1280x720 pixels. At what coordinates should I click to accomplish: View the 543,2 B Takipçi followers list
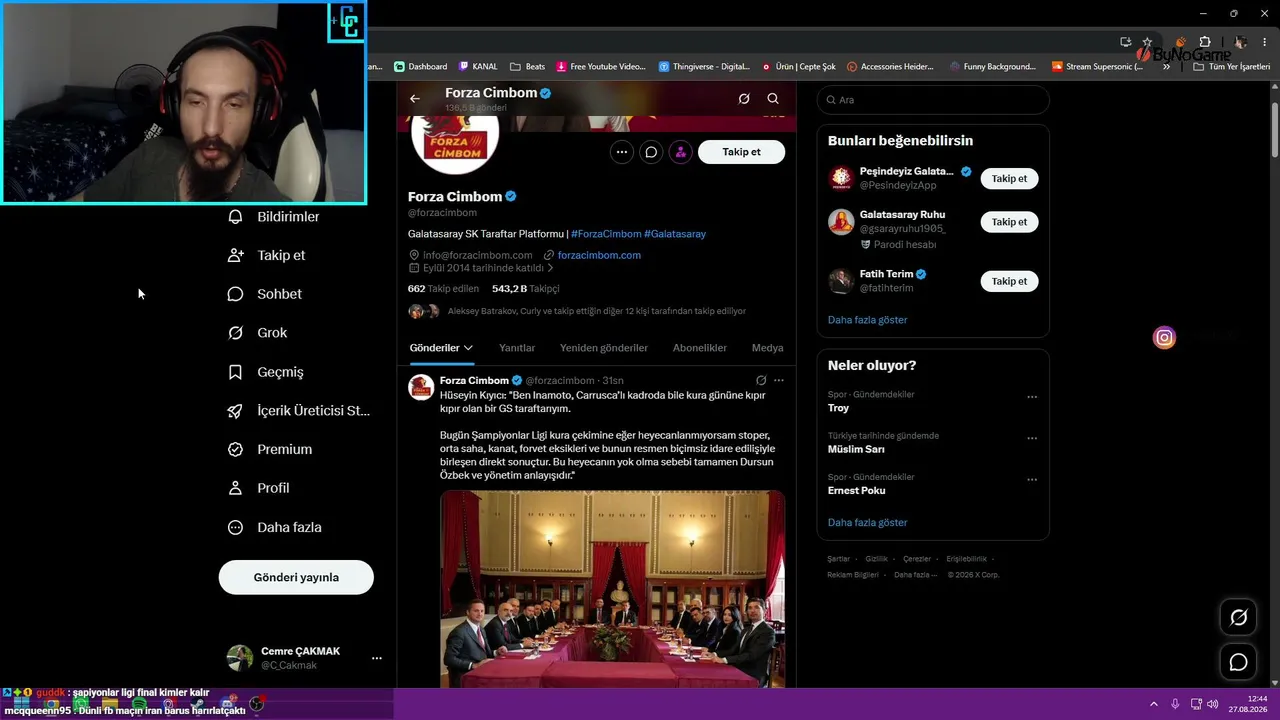525,289
